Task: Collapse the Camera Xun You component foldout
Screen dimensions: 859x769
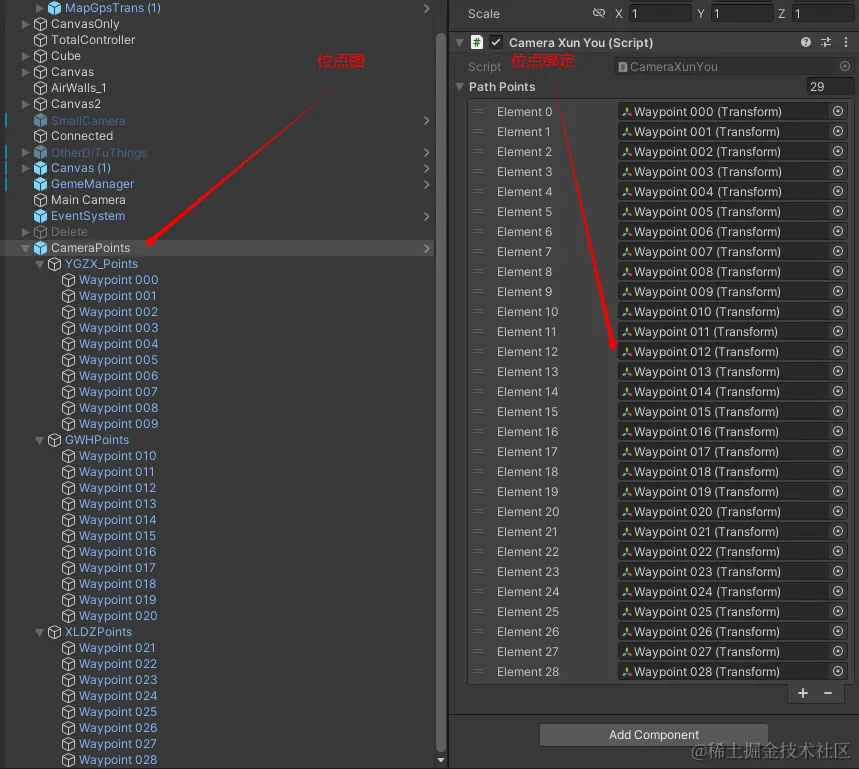Action: tap(460, 42)
